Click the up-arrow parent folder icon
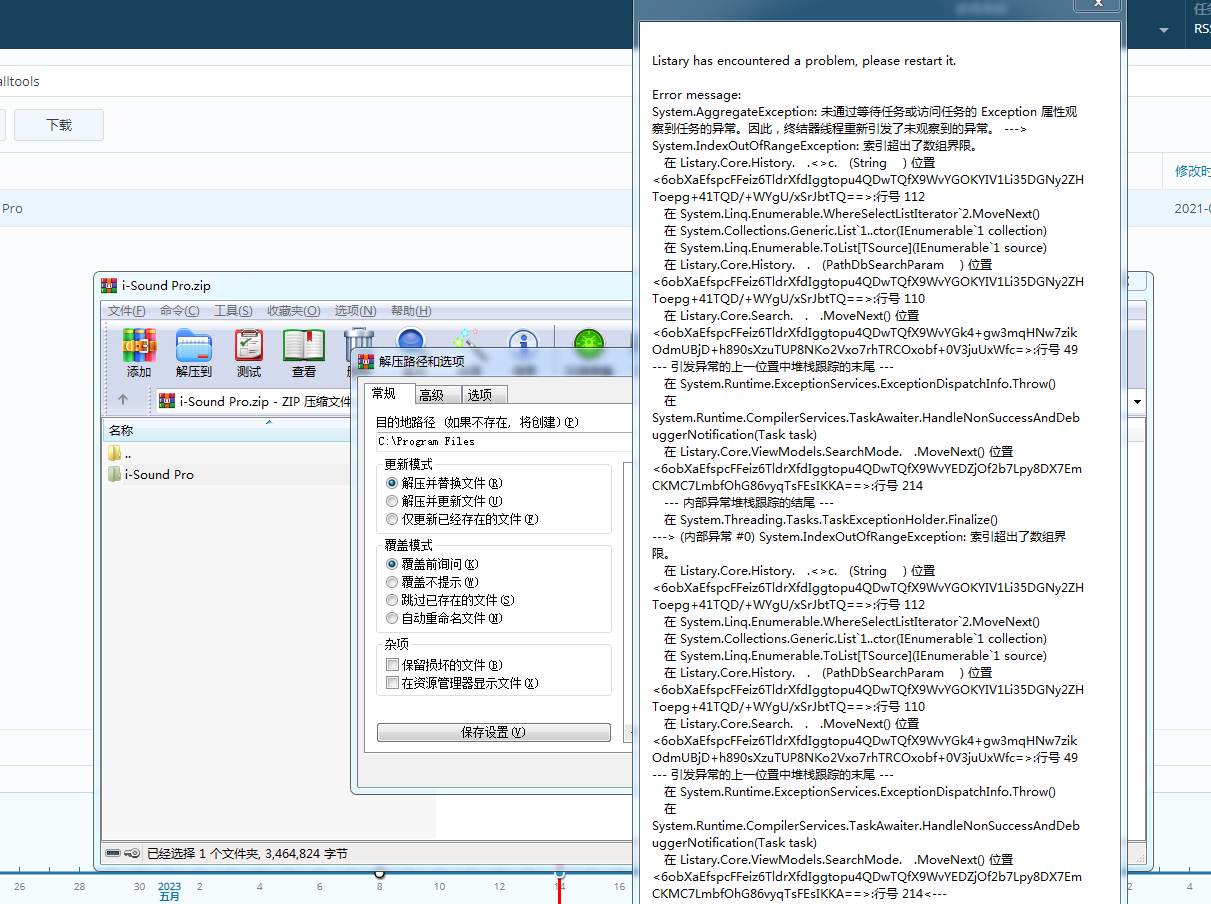The image size is (1211, 904). [x=123, y=400]
